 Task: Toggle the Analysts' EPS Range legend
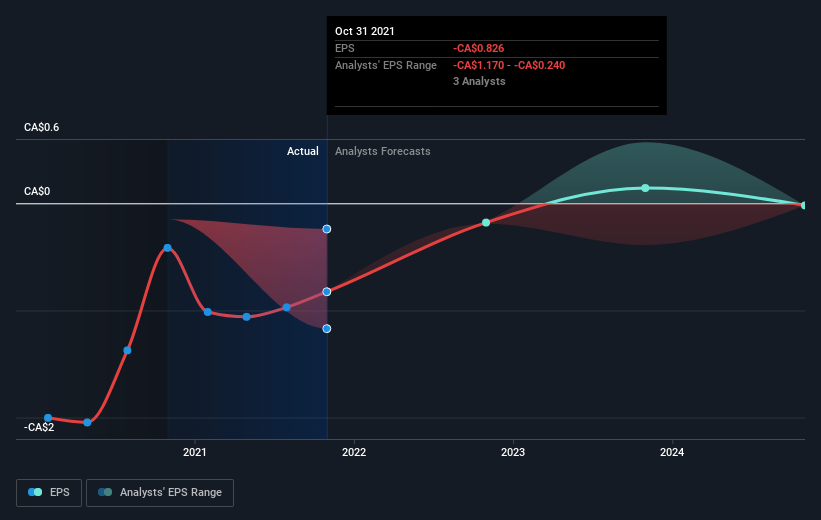click(160, 492)
